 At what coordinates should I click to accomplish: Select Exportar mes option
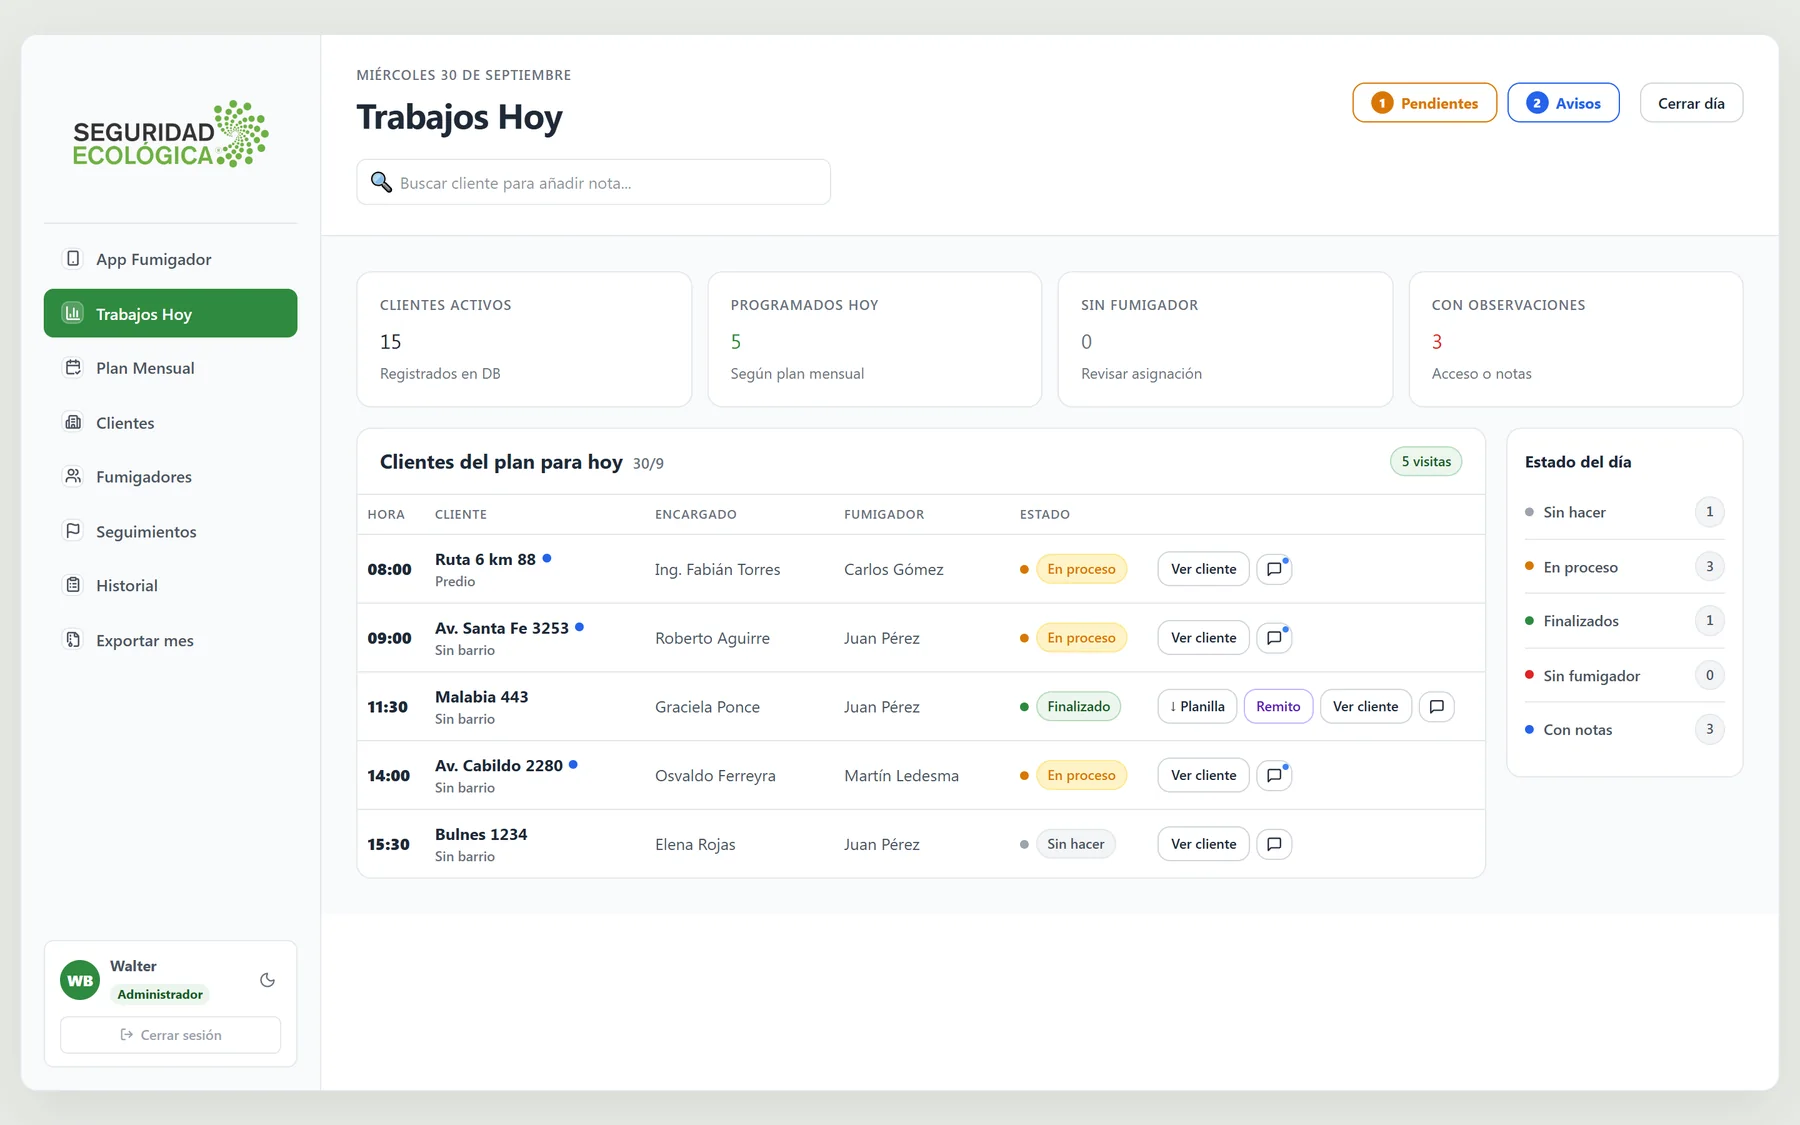click(171, 640)
